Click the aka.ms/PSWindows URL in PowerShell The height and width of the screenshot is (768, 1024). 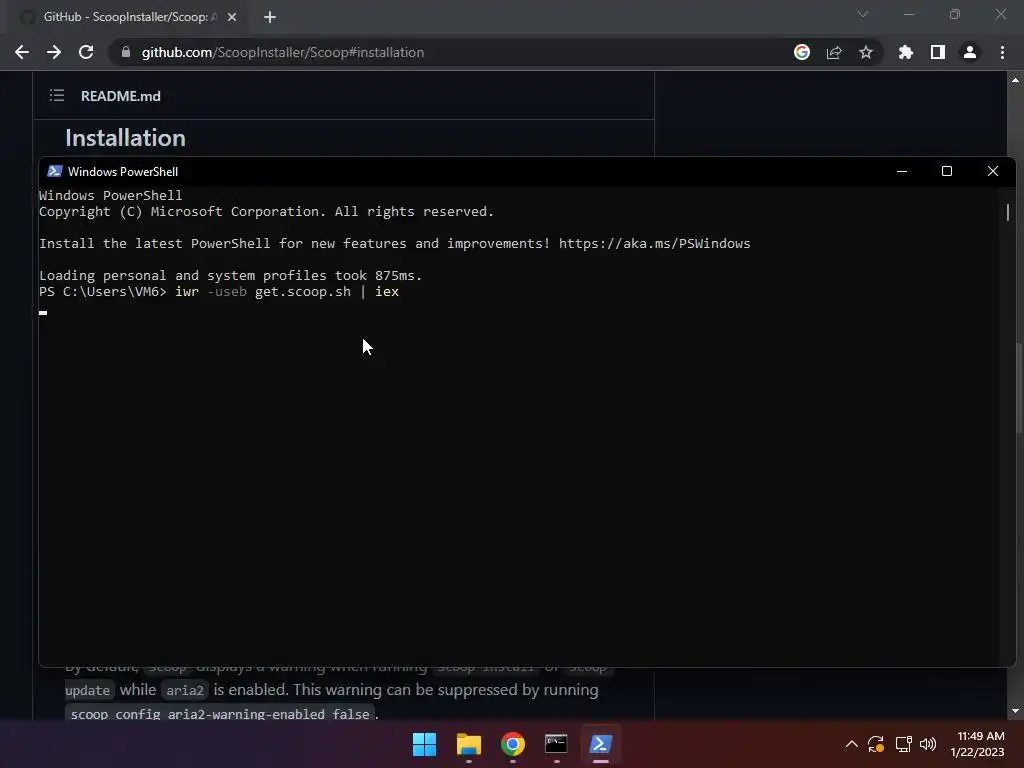(x=654, y=244)
